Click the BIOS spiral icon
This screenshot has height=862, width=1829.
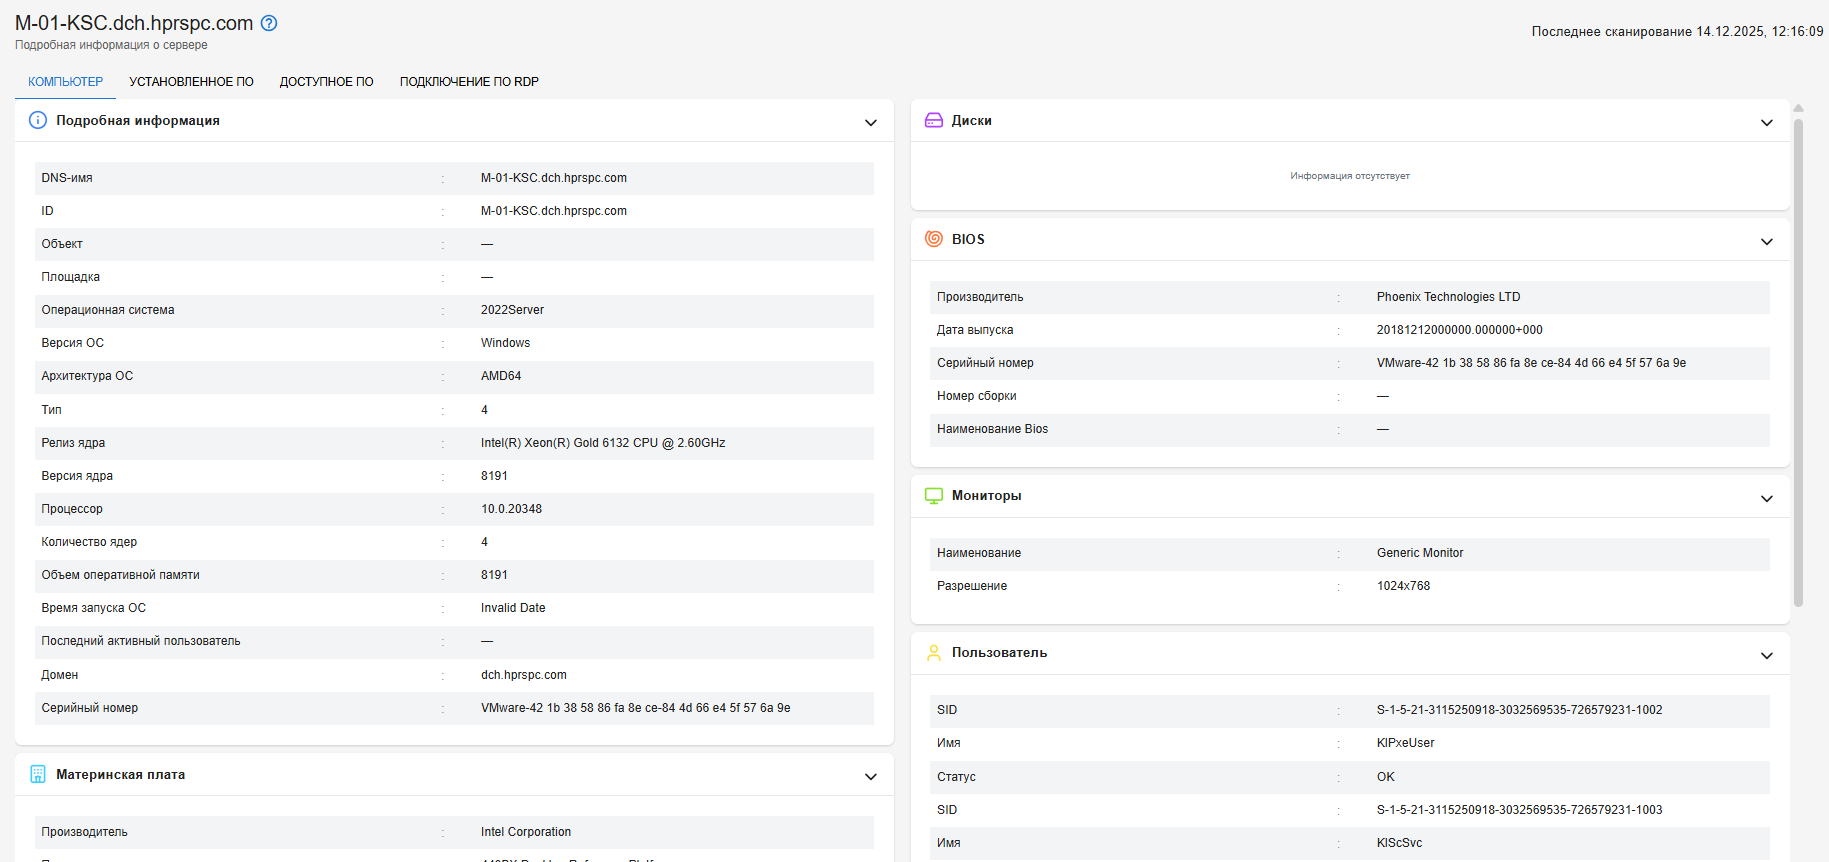point(934,239)
